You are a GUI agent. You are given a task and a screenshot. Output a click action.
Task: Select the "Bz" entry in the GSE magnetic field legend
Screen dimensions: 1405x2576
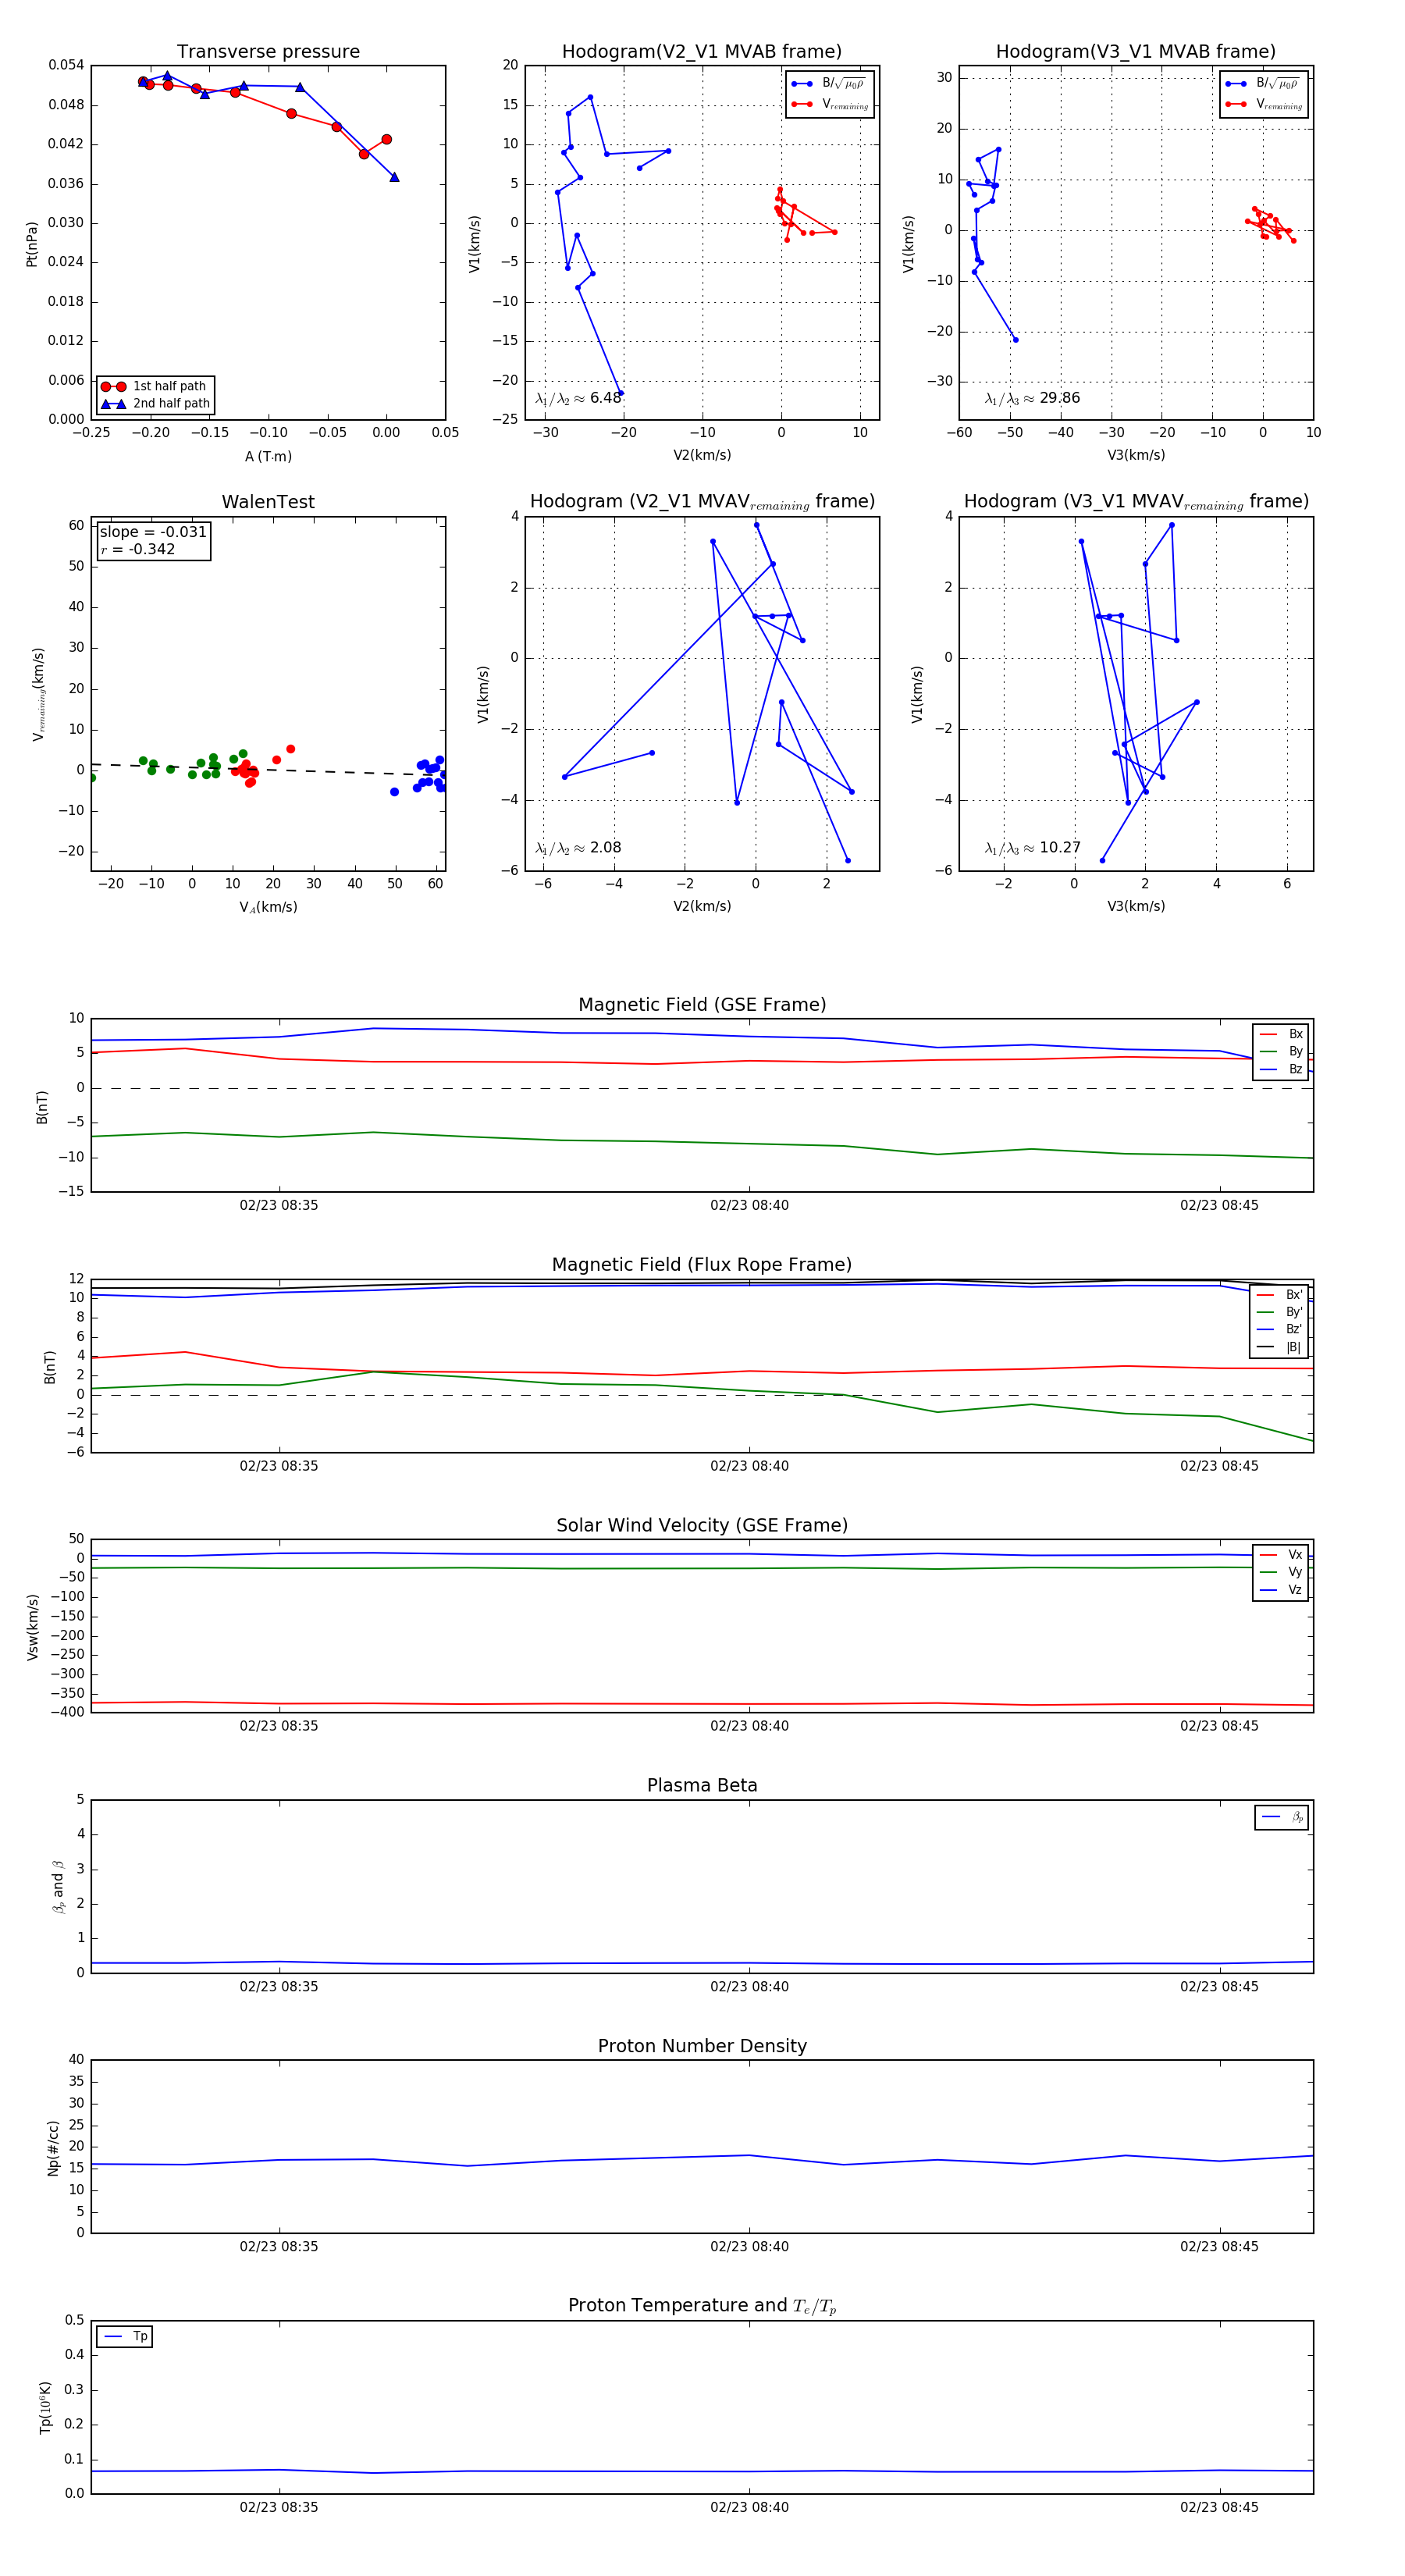pyautogui.click(x=1281, y=1069)
